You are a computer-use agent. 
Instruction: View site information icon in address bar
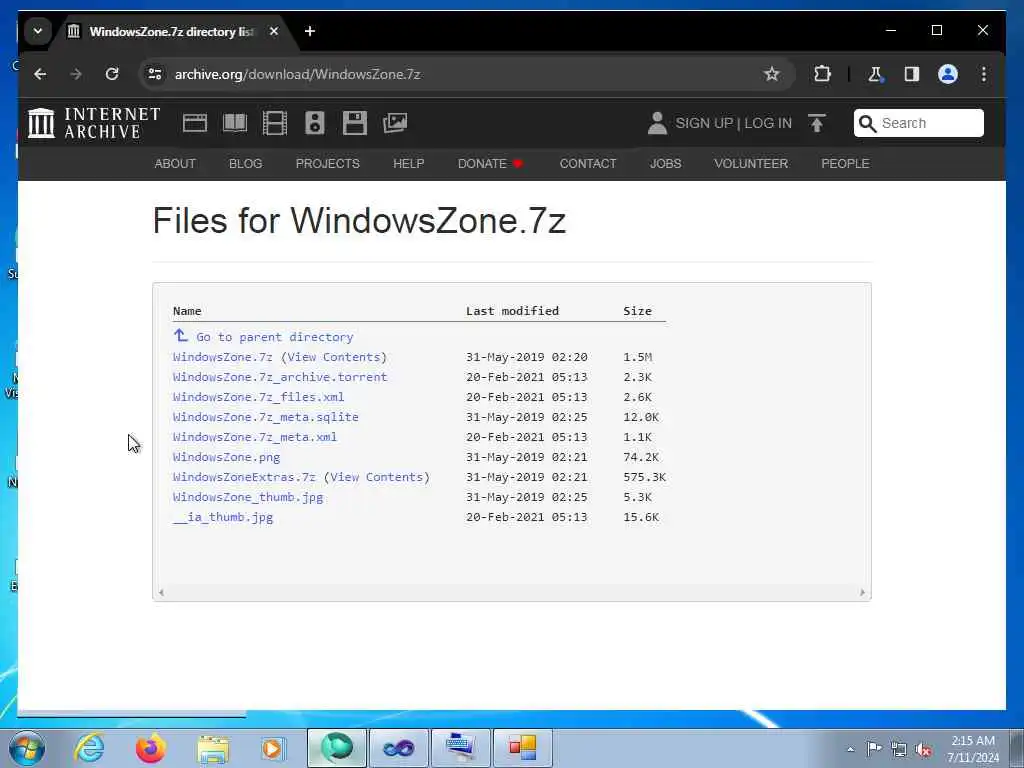(155, 74)
